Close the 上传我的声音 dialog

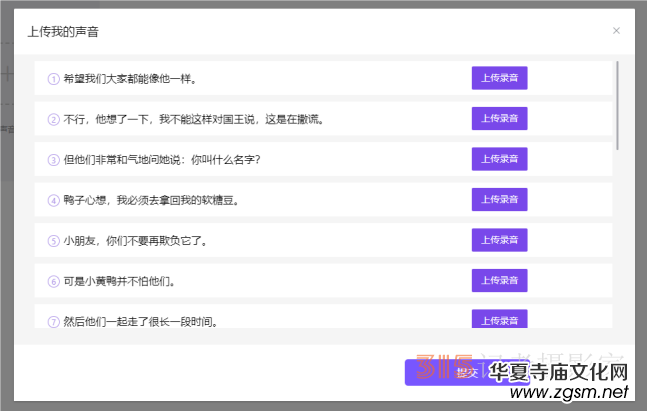[x=616, y=31]
